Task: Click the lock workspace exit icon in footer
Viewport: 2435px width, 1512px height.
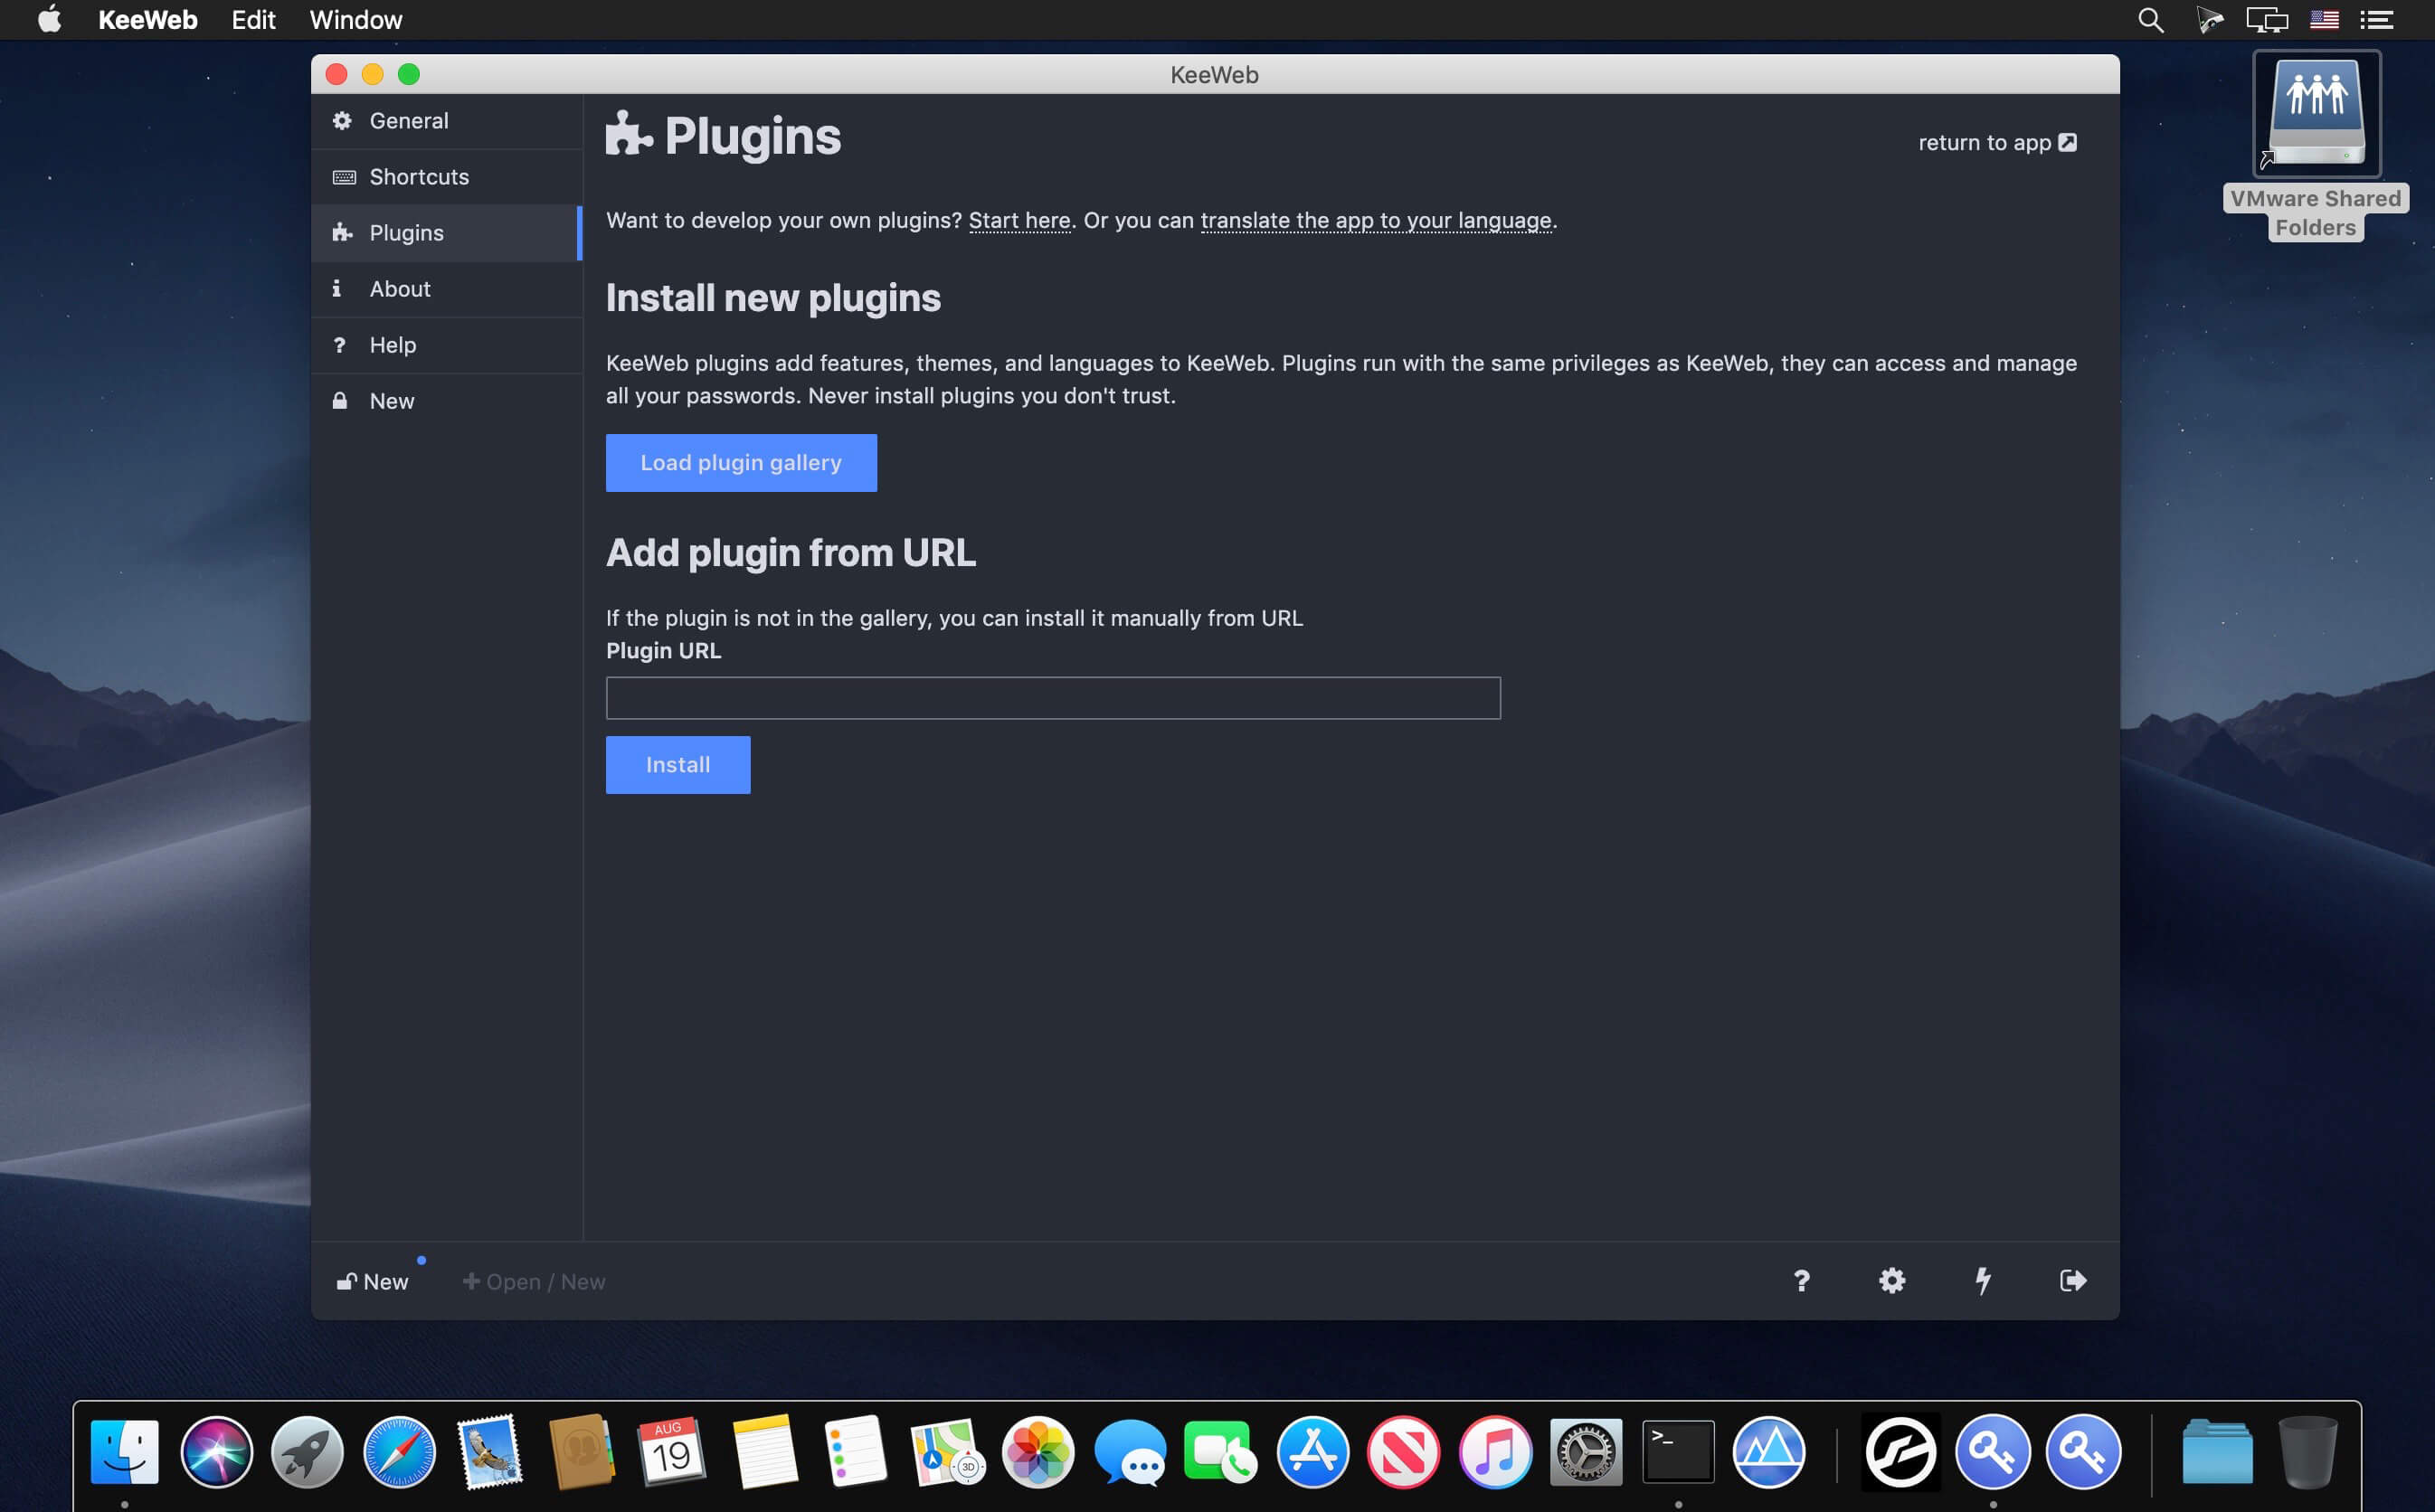Action: coord(2073,1280)
